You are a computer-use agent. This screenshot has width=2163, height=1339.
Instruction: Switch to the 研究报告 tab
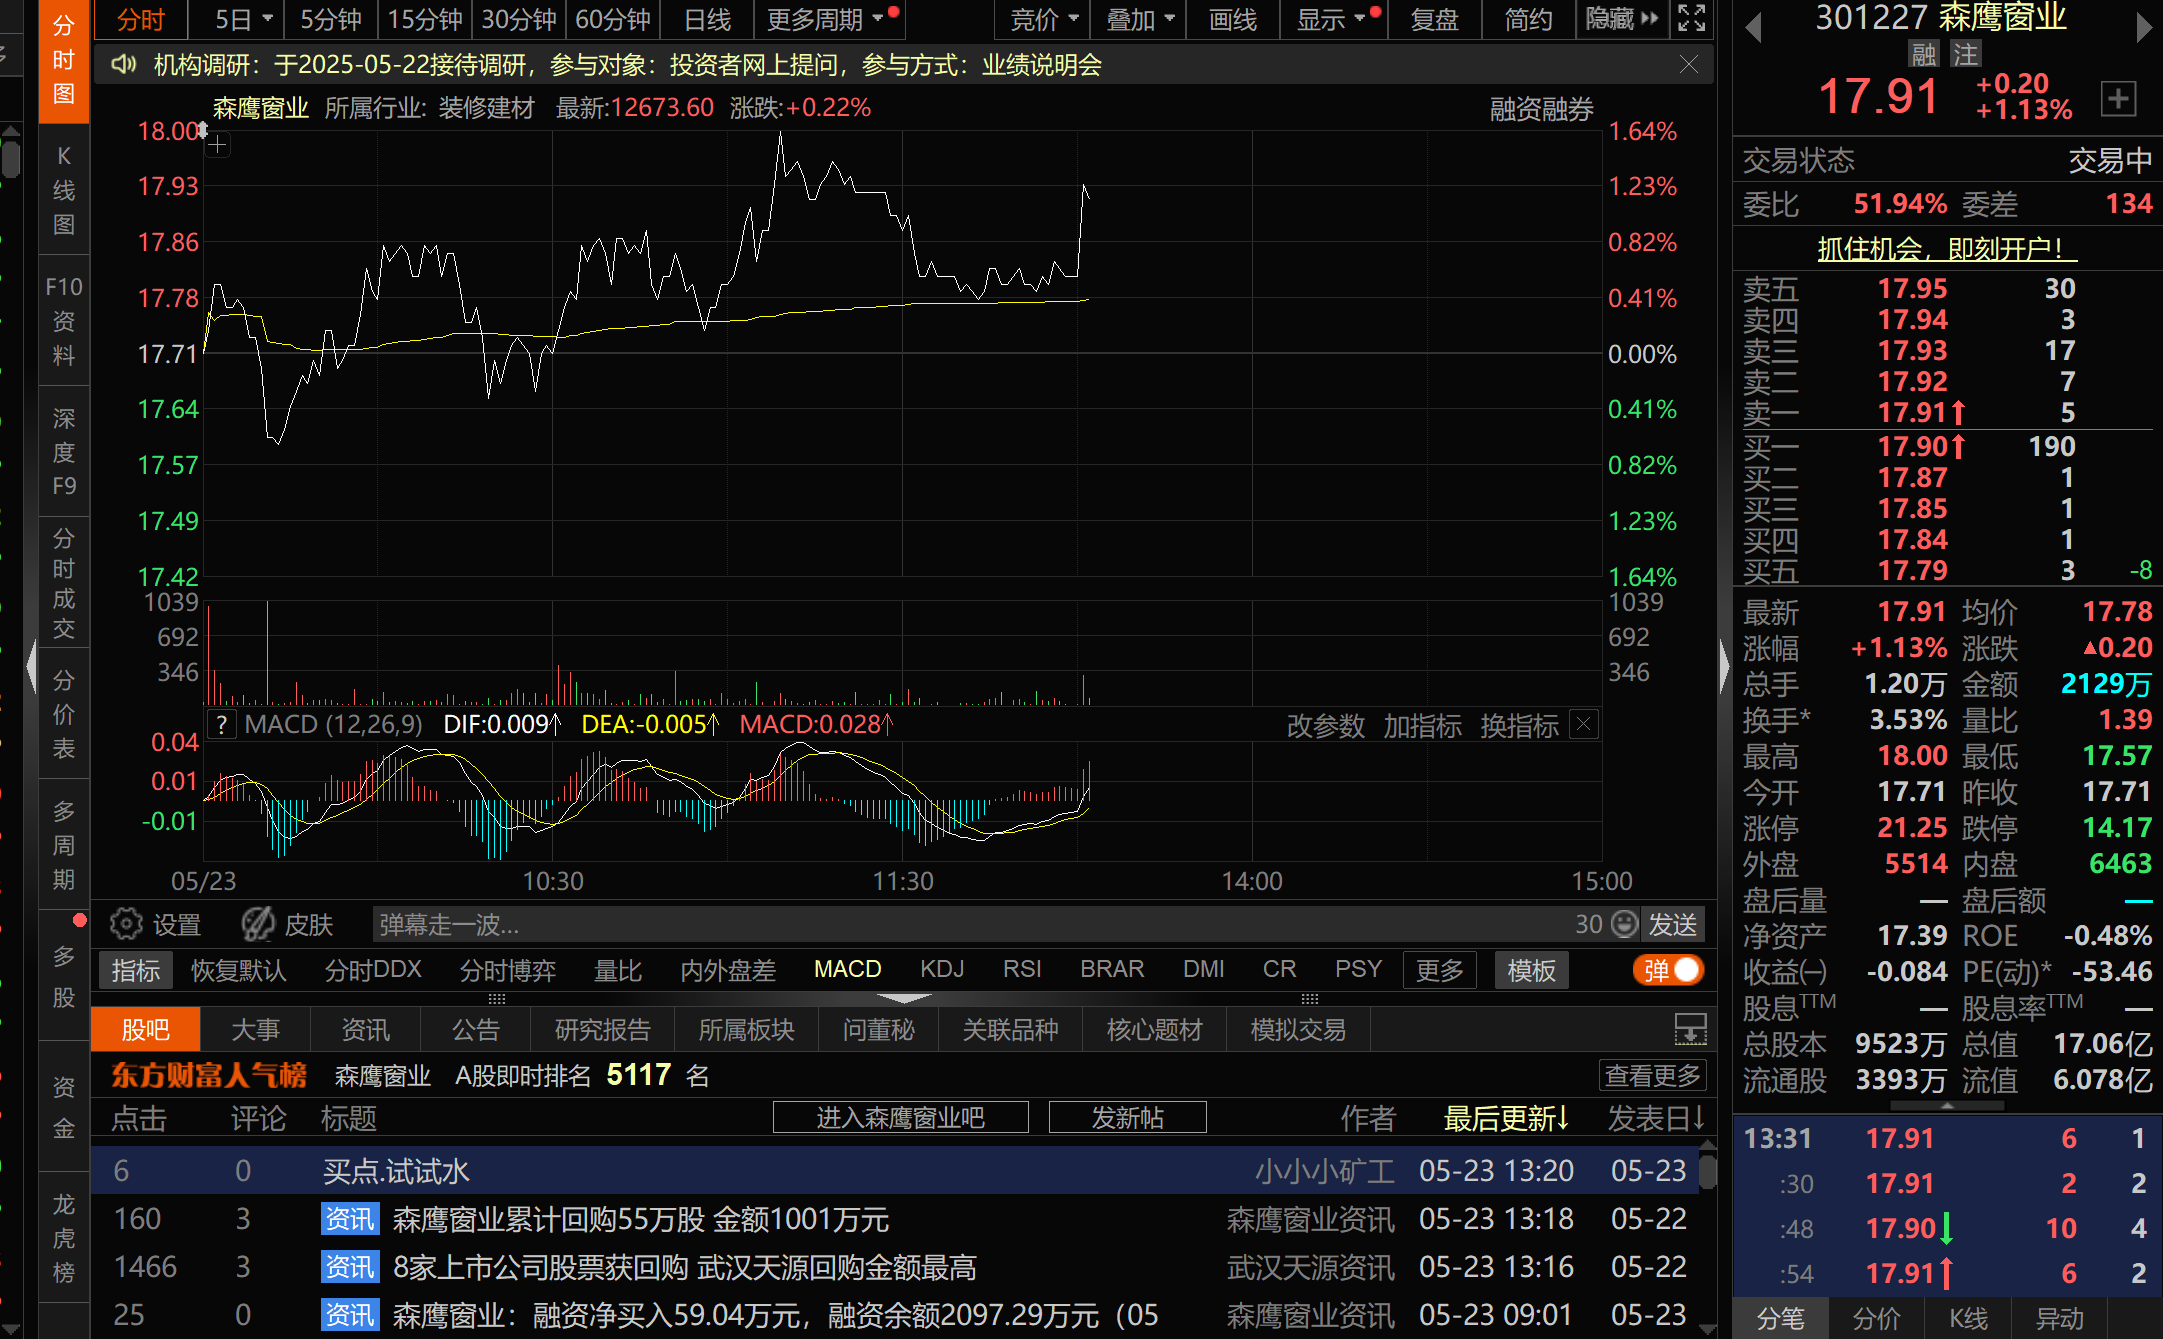(602, 1030)
